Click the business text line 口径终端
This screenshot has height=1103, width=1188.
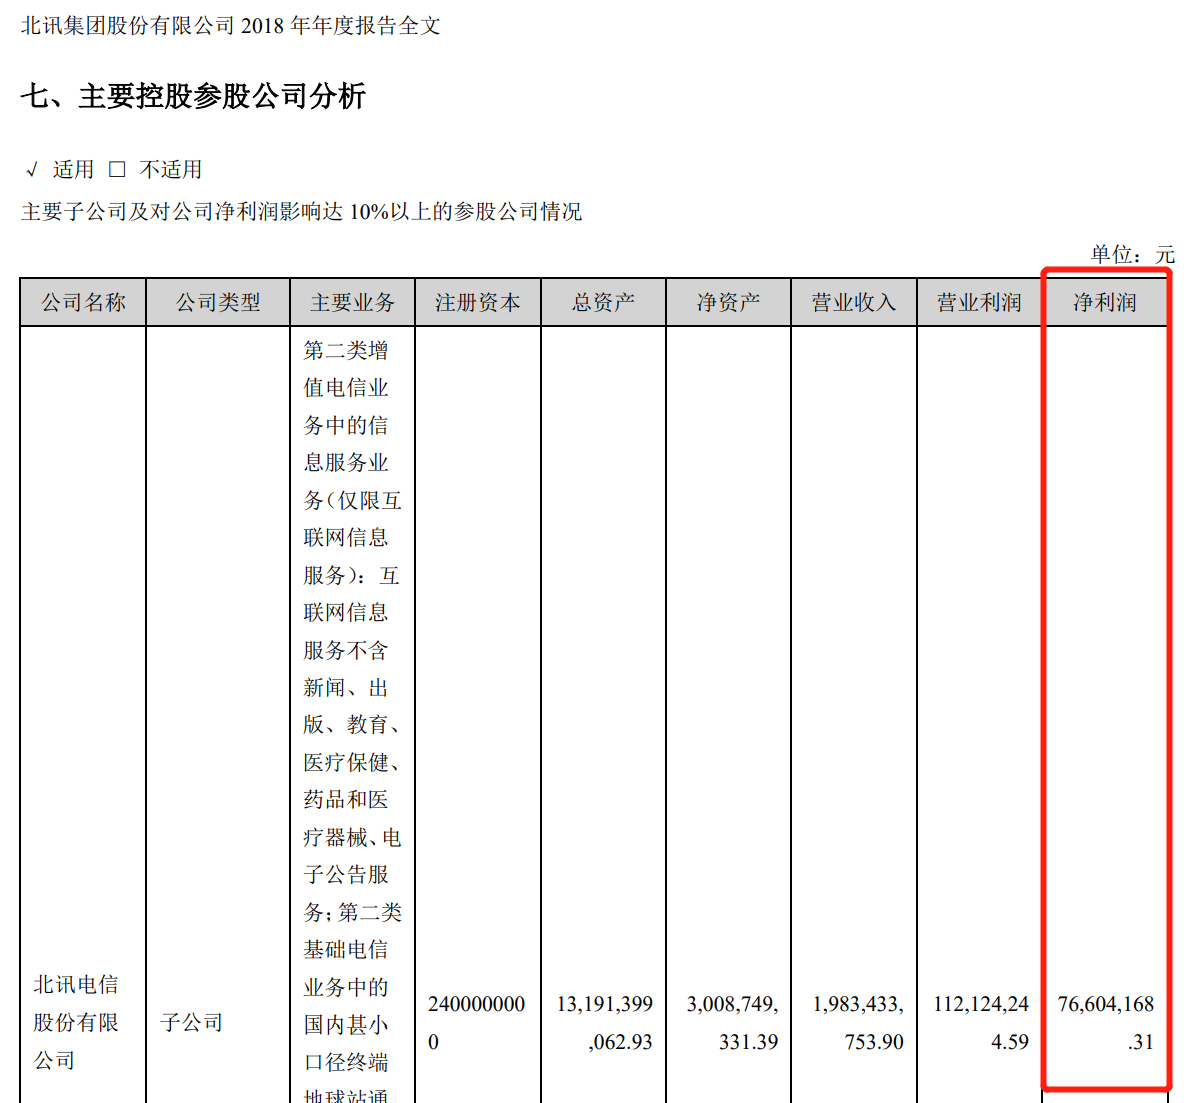click(x=345, y=1062)
